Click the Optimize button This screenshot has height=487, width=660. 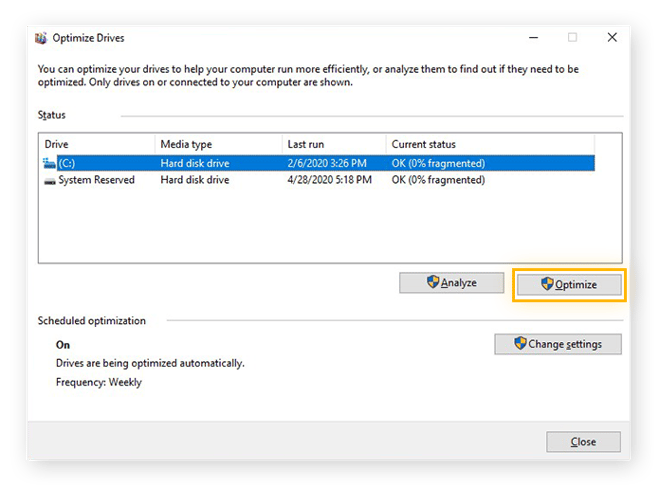pyautogui.click(x=569, y=285)
